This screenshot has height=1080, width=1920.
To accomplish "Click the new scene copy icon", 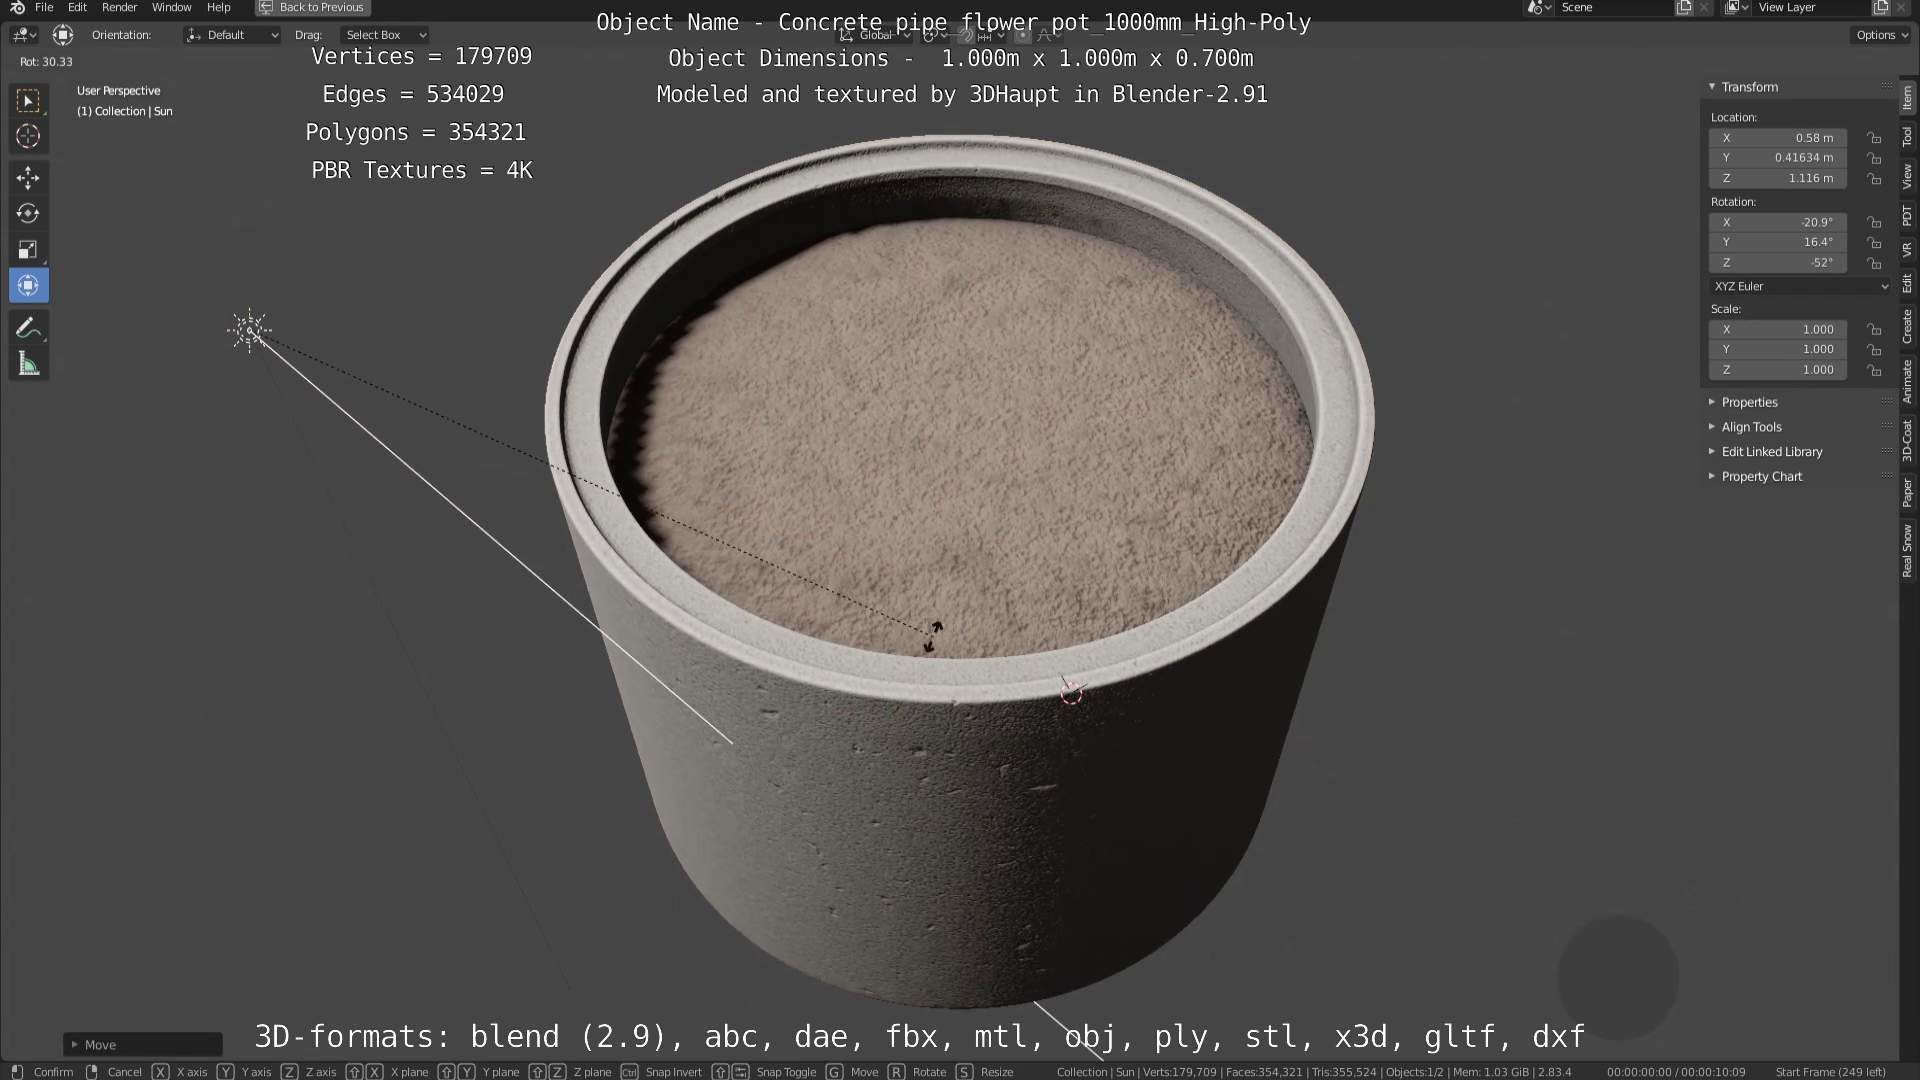I will click(x=1684, y=7).
